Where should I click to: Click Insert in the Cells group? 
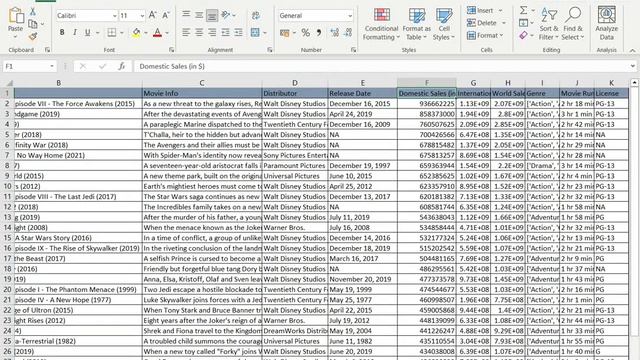pos(484,10)
